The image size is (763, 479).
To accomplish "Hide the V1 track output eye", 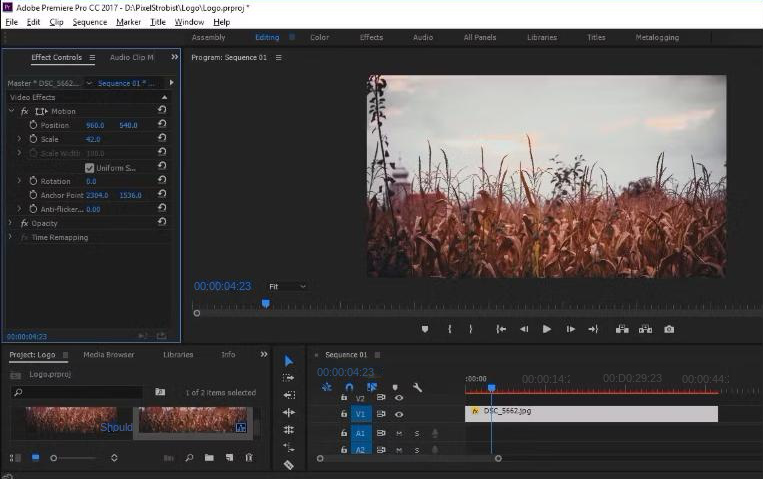I will (x=399, y=413).
